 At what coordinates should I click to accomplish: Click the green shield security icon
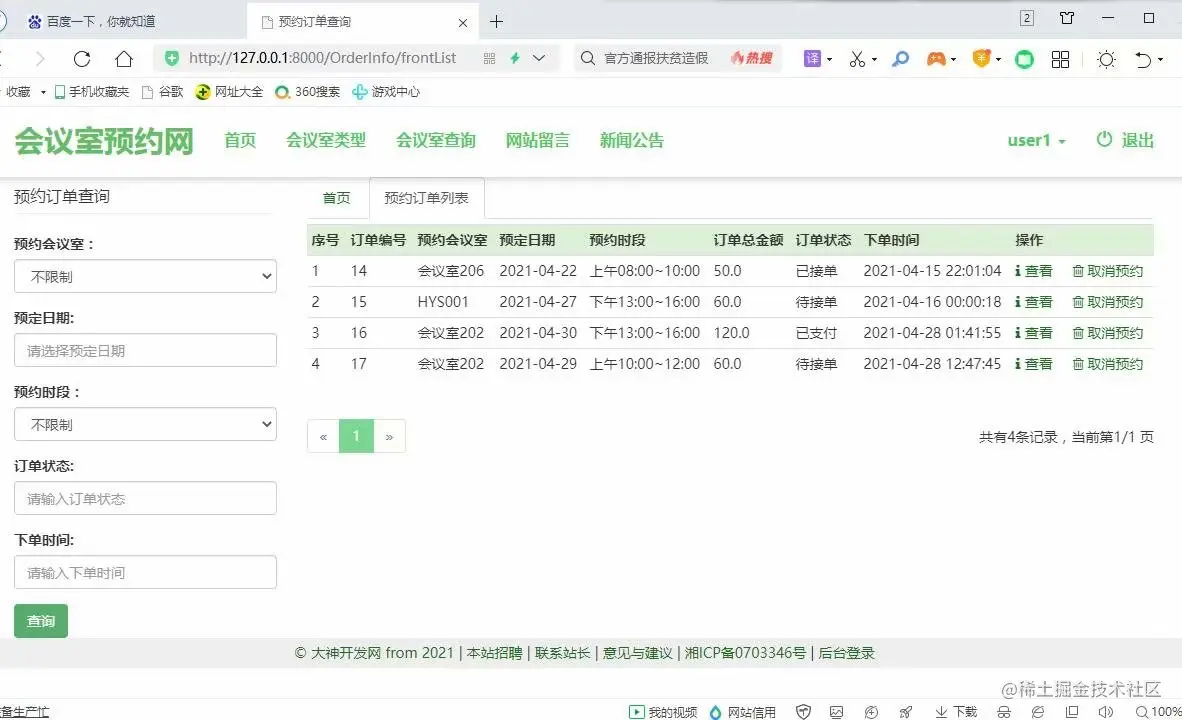(x=172, y=58)
